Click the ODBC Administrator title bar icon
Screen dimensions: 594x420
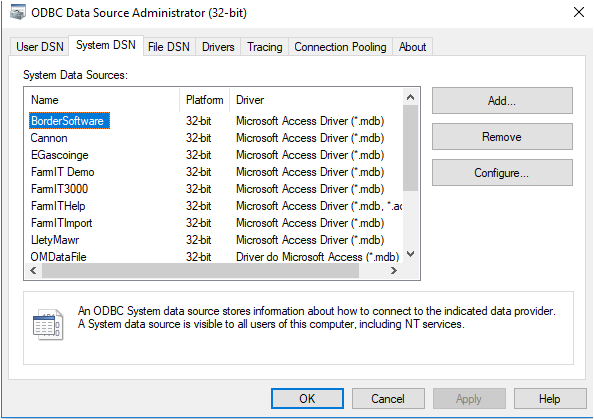tap(17, 12)
